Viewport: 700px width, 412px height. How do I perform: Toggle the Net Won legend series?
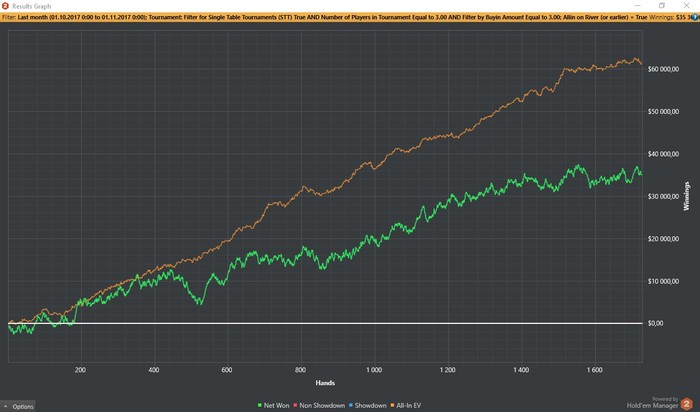[274, 405]
